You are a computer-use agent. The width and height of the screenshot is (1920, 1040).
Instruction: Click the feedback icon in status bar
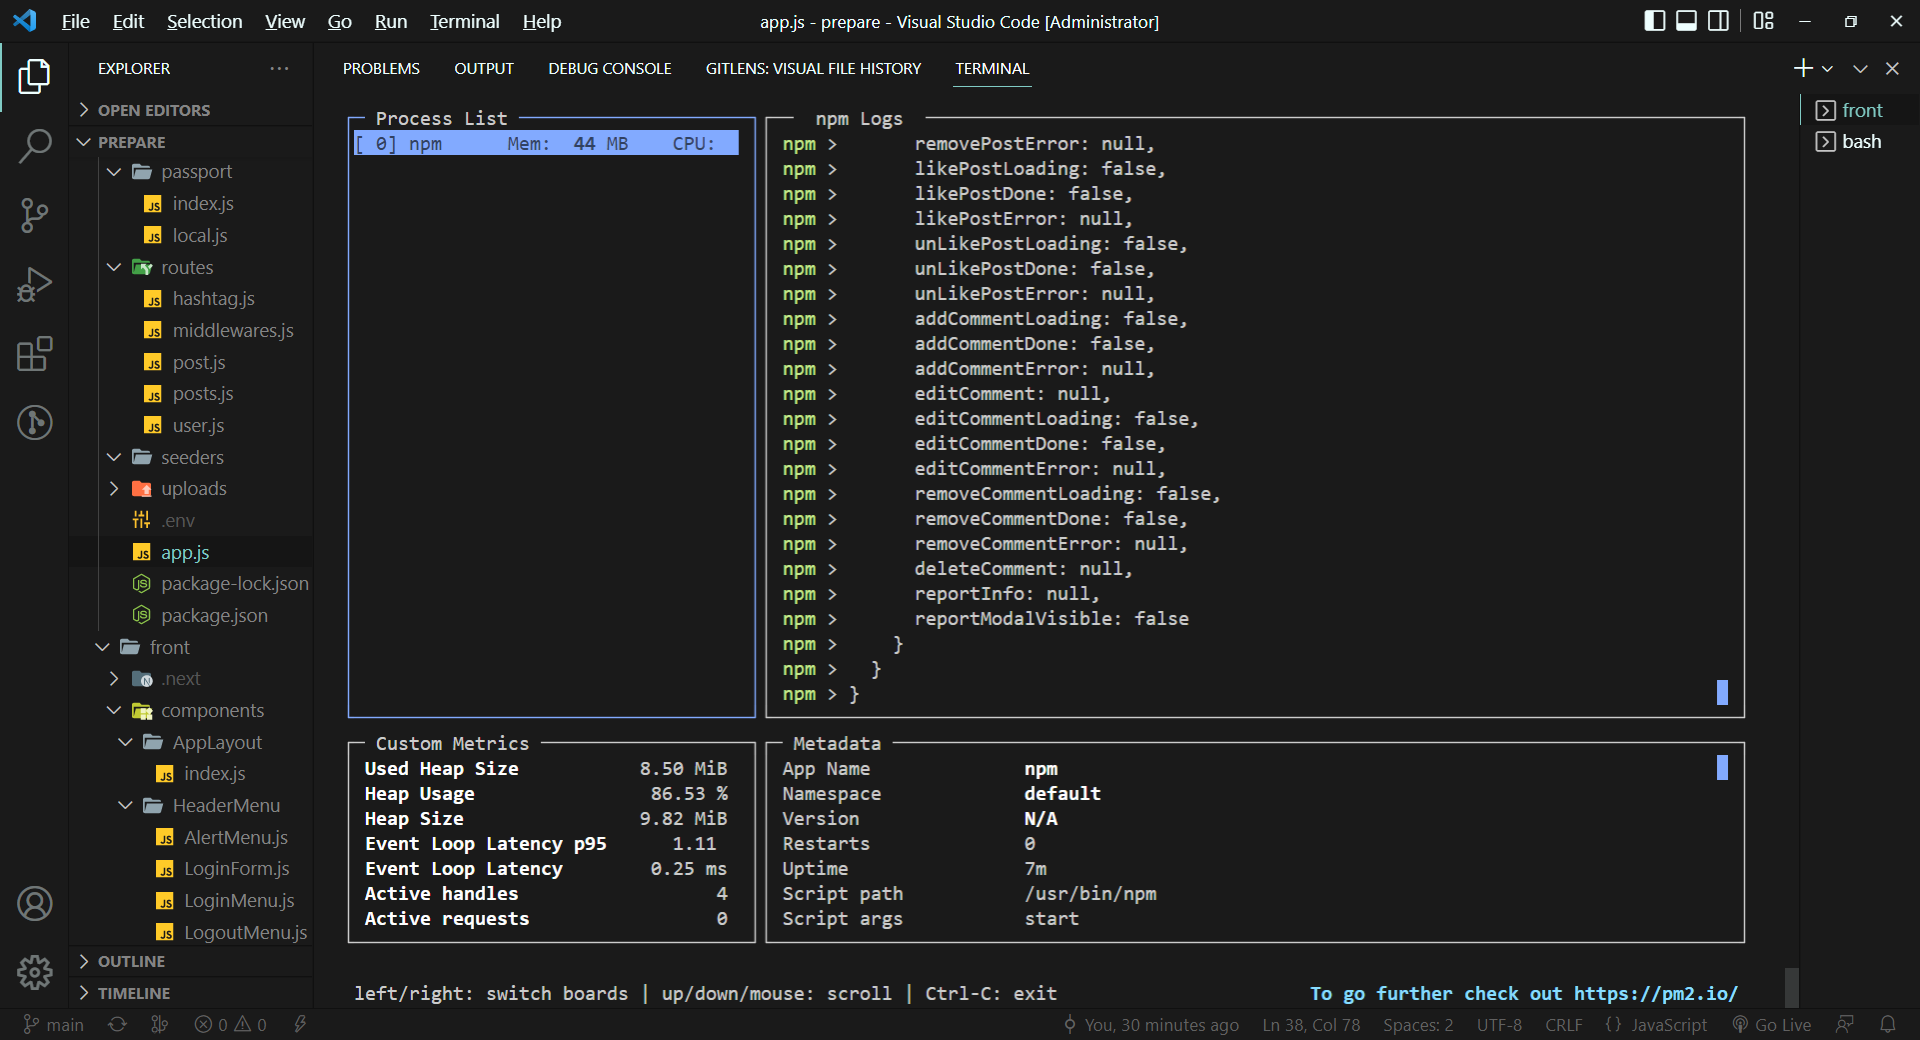(1845, 1025)
